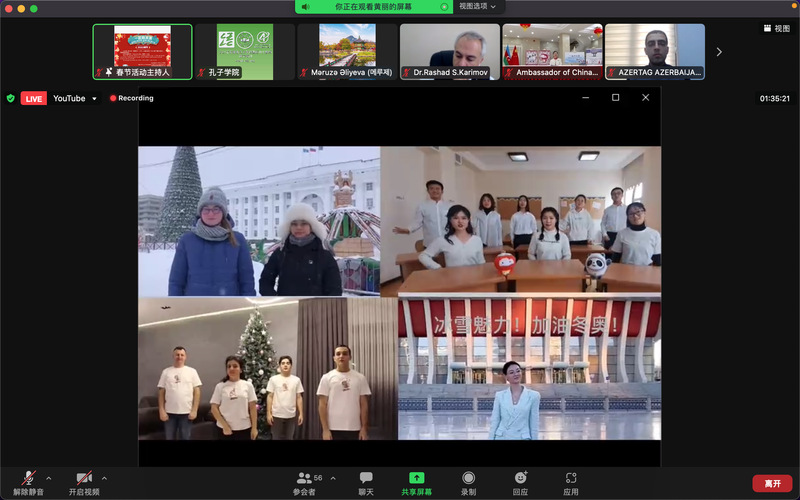Start recording with the record icon

[468, 478]
